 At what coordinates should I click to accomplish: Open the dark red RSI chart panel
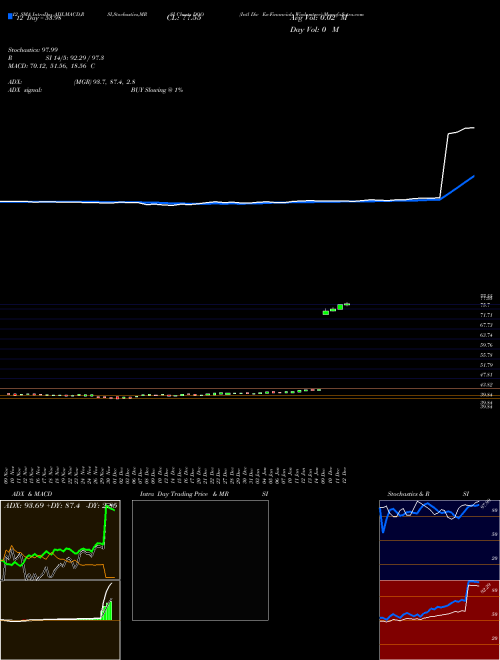[x=439, y=620]
